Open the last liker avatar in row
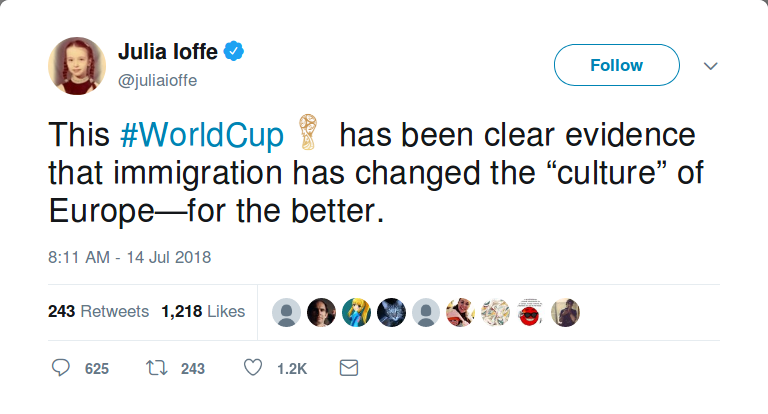Viewport: 768px width, 414px height. point(566,312)
